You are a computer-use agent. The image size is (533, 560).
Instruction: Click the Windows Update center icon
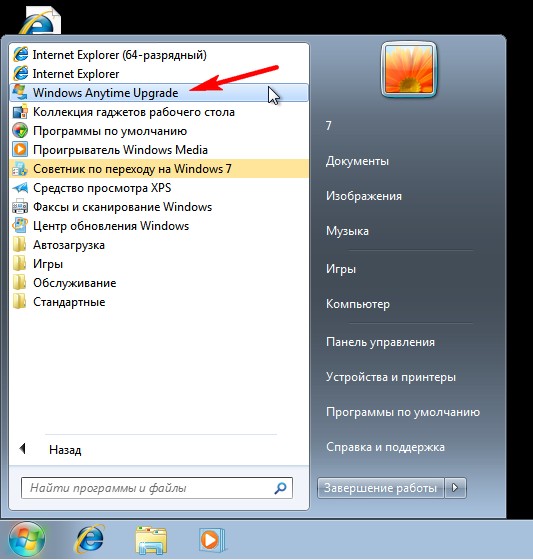coord(20,226)
